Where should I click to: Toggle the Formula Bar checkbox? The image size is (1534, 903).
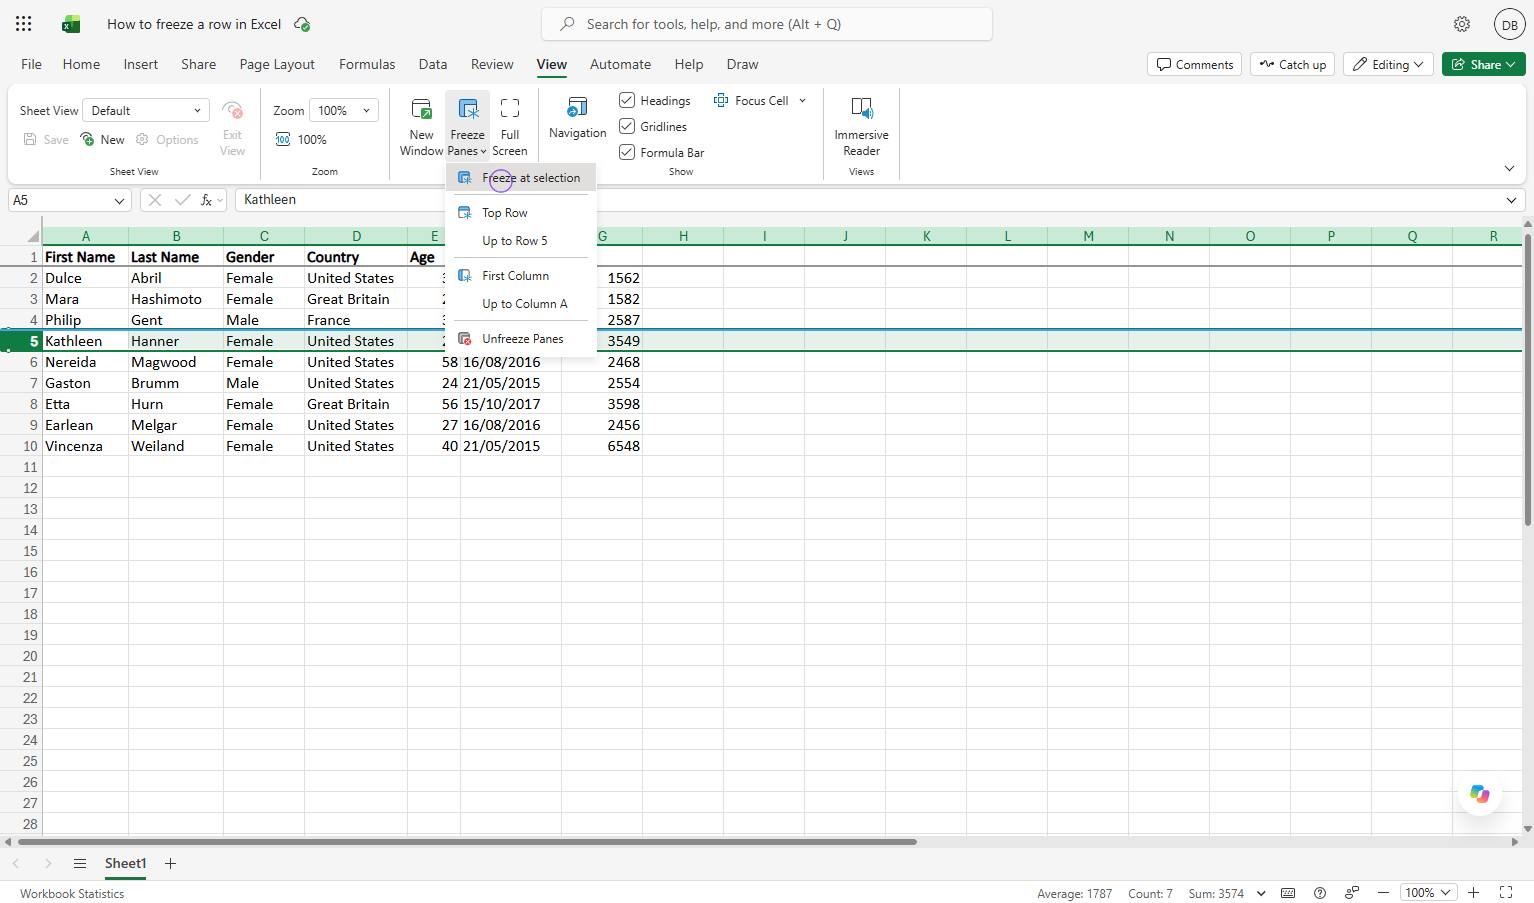(x=627, y=152)
